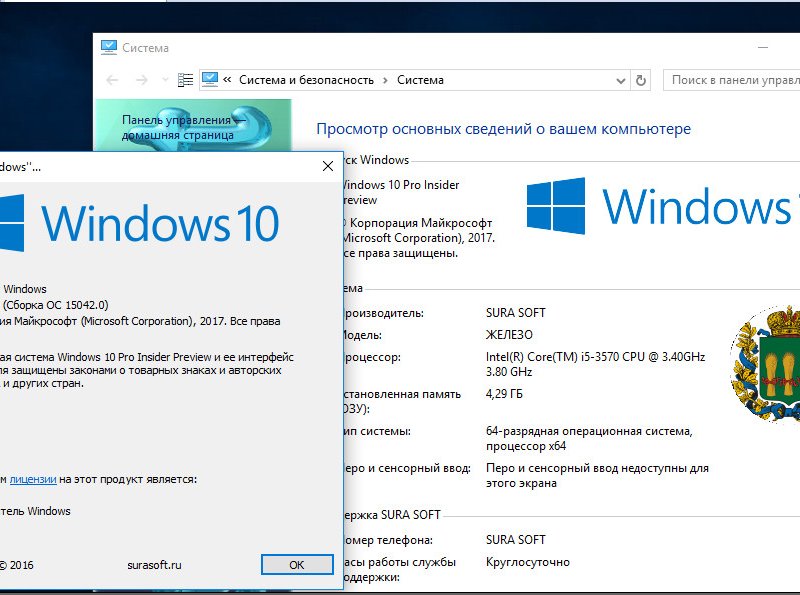Open "Панель управления — домашняя страница" link

(184, 127)
